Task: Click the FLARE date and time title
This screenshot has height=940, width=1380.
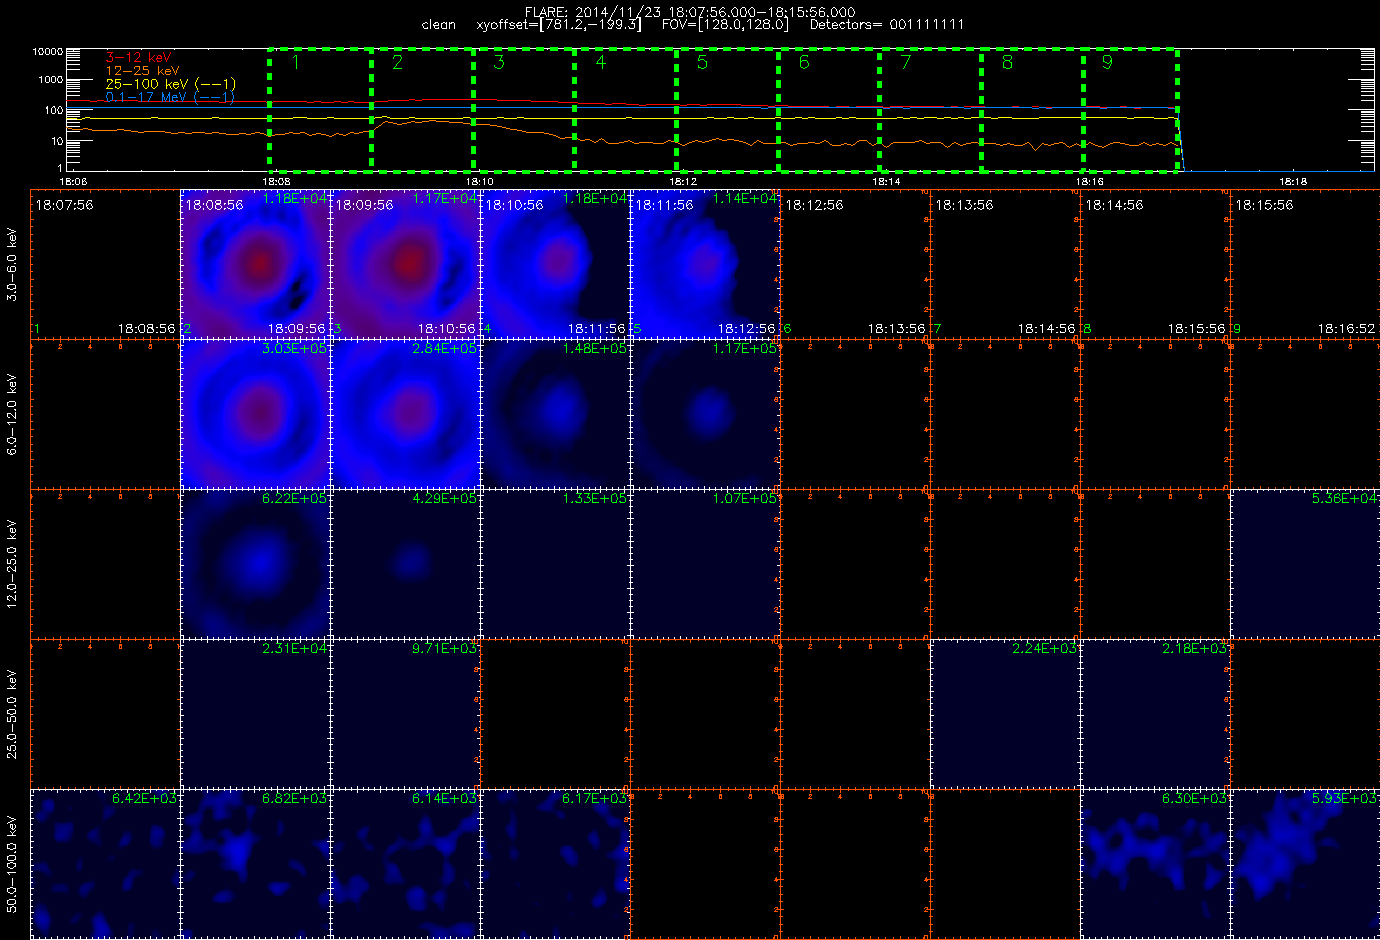Action: tap(690, 12)
